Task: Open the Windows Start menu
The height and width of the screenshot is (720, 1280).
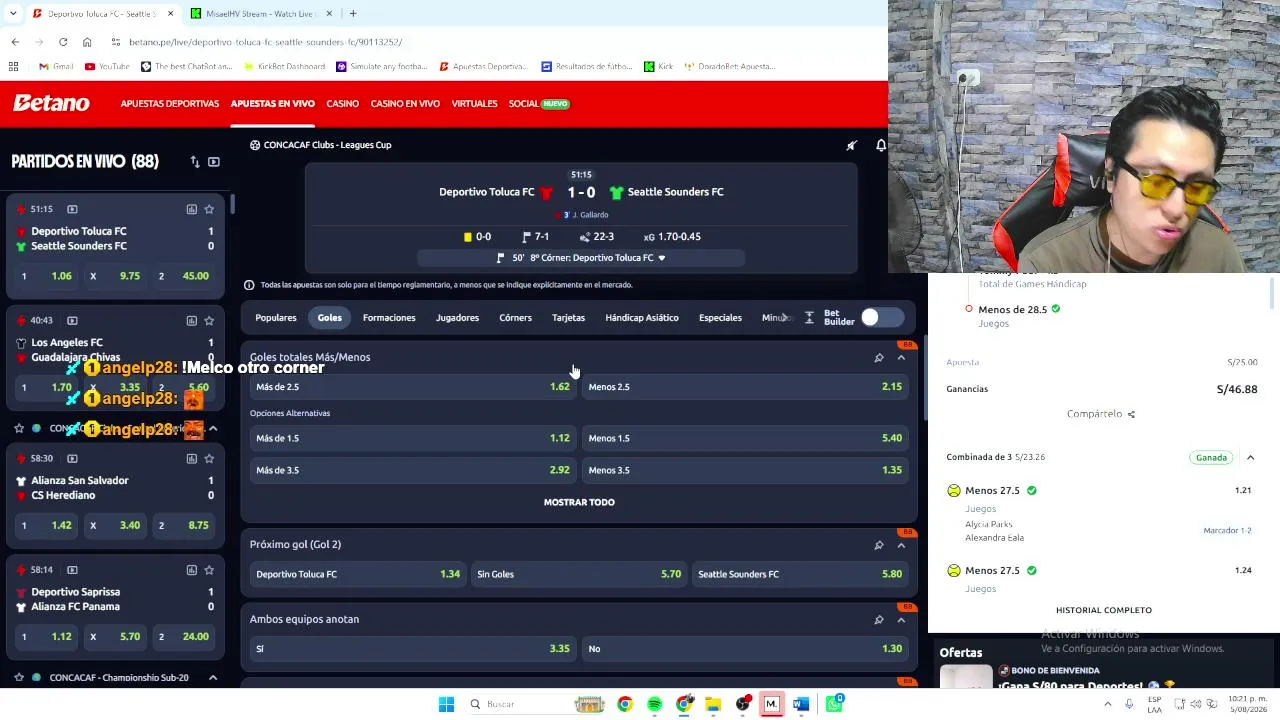Action: click(x=447, y=704)
